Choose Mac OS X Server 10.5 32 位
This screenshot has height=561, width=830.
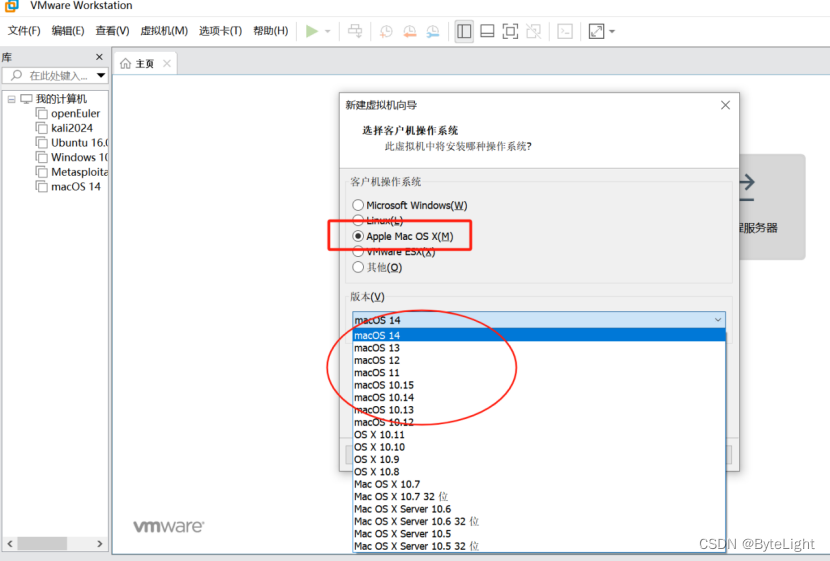coord(539,546)
